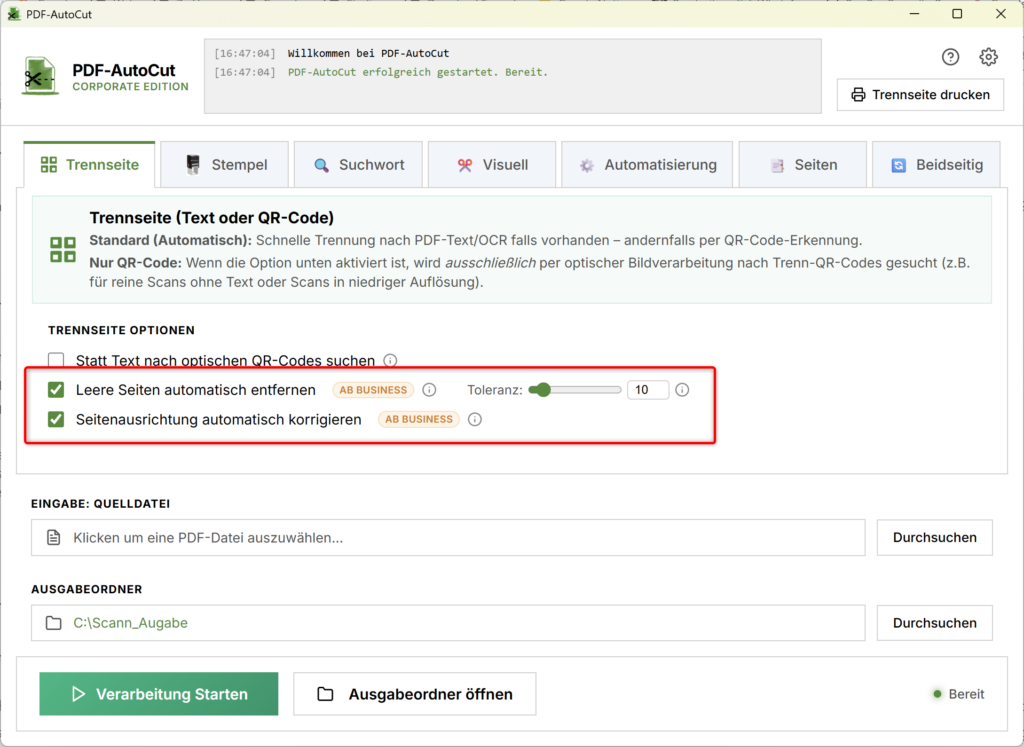Go to the Seiten tab
This screenshot has height=747, width=1024.
pos(803,165)
